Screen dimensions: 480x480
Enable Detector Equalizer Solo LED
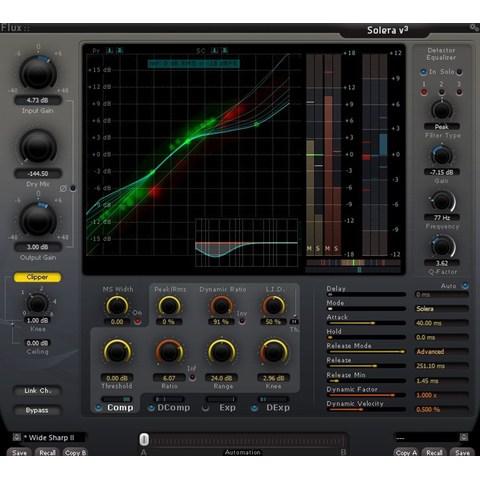coord(459,72)
